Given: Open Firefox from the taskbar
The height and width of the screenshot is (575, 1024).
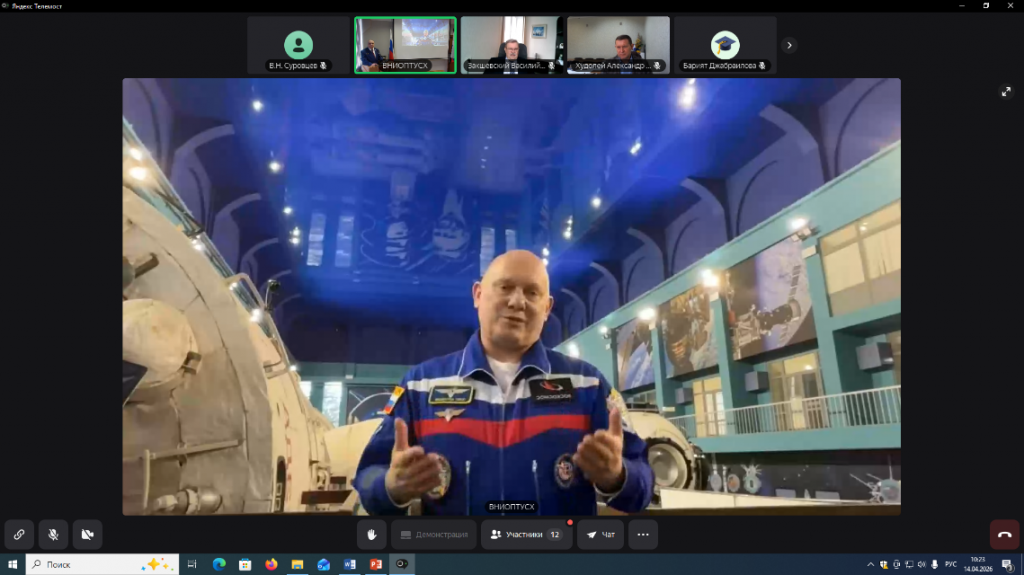Looking at the screenshot, I should [x=271, y=564].
